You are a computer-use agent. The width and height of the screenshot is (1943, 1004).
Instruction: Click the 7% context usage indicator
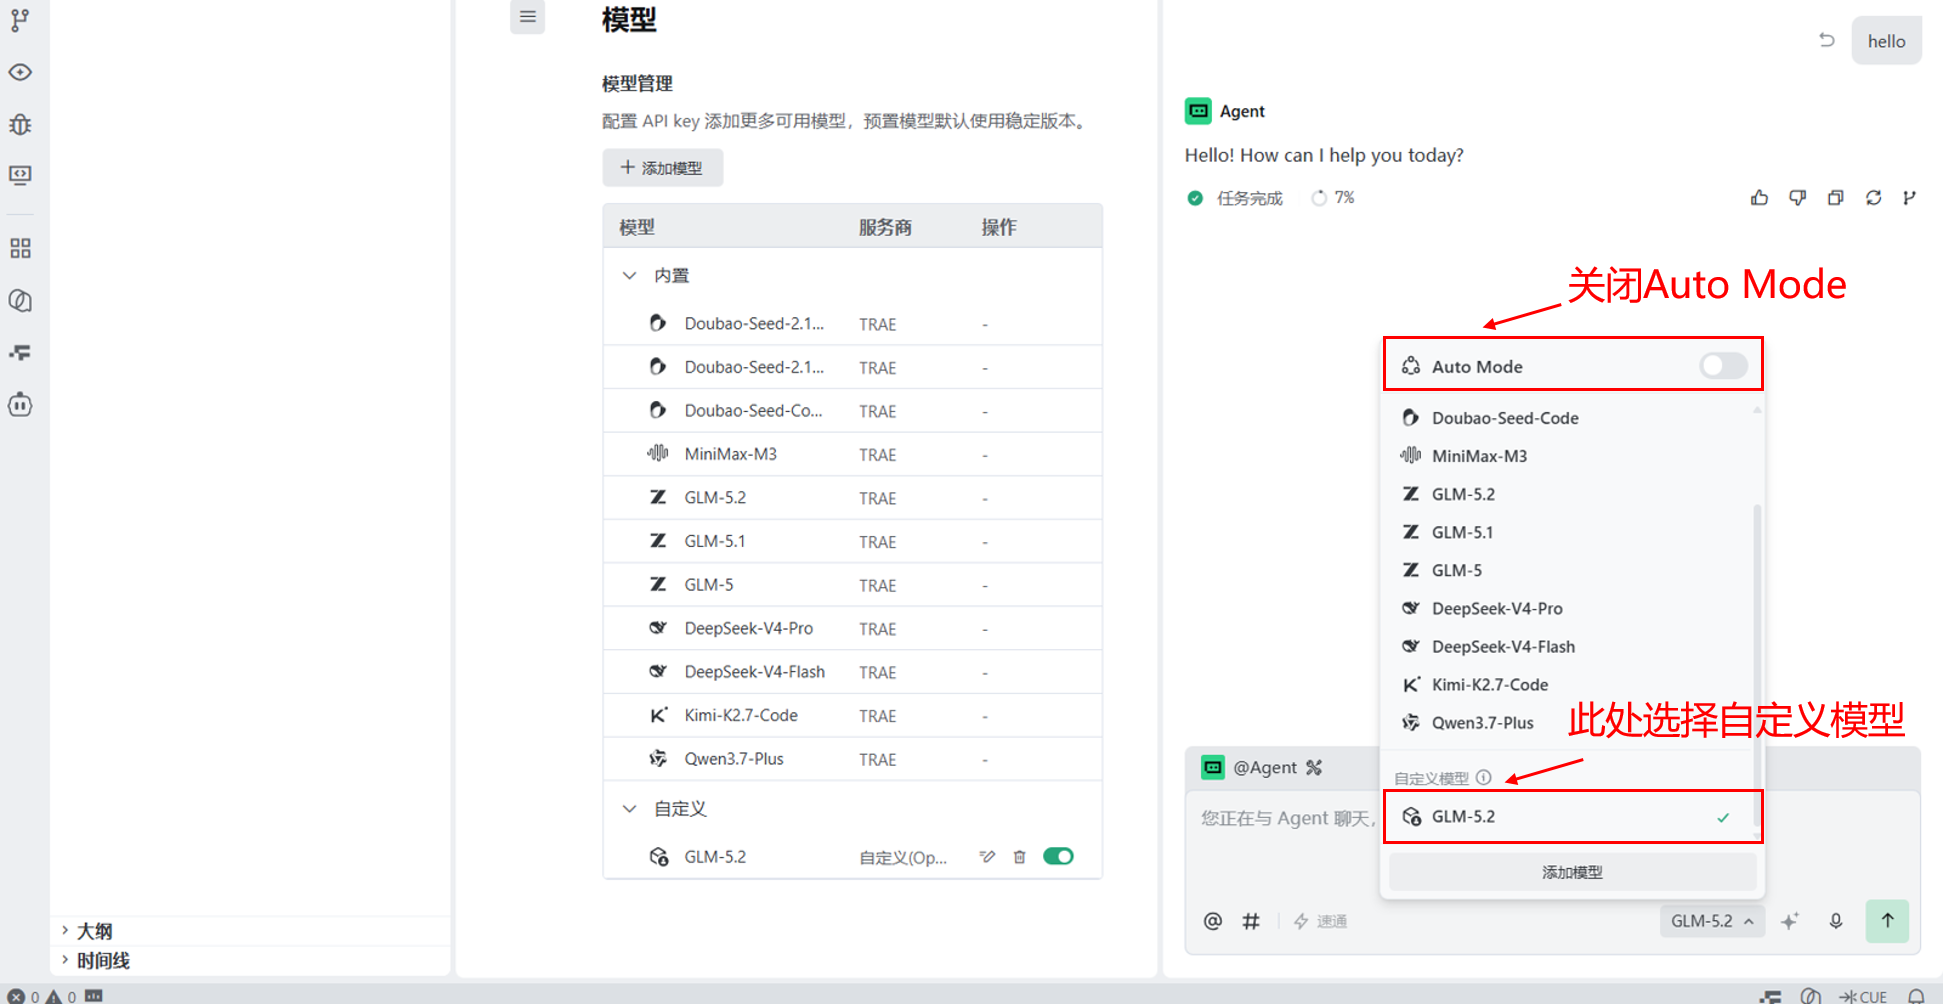point(1333,198)
